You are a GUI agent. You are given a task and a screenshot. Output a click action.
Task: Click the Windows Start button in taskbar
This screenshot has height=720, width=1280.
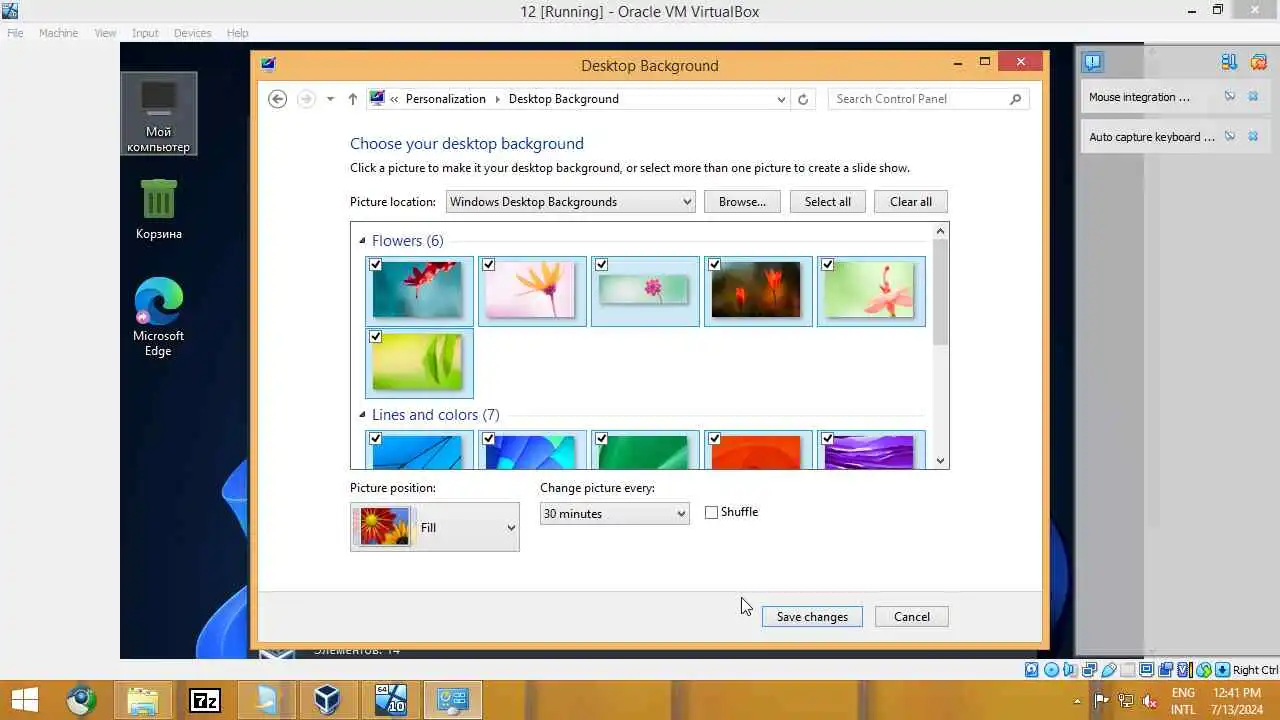click(x=24, y=699)
